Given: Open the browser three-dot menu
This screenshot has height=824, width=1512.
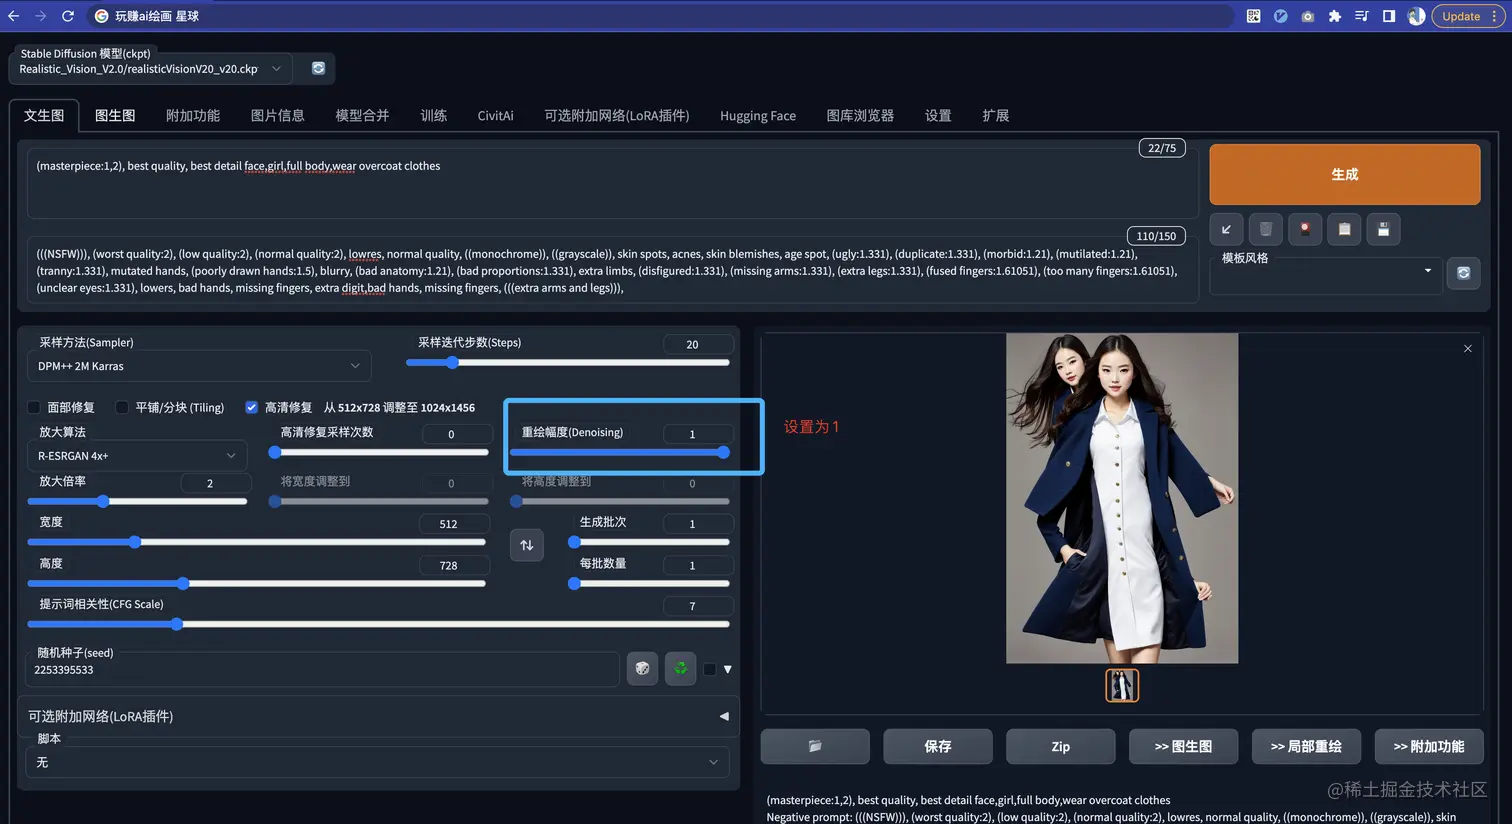Looking at the screenshot, I should click(x=1494, y=16).
